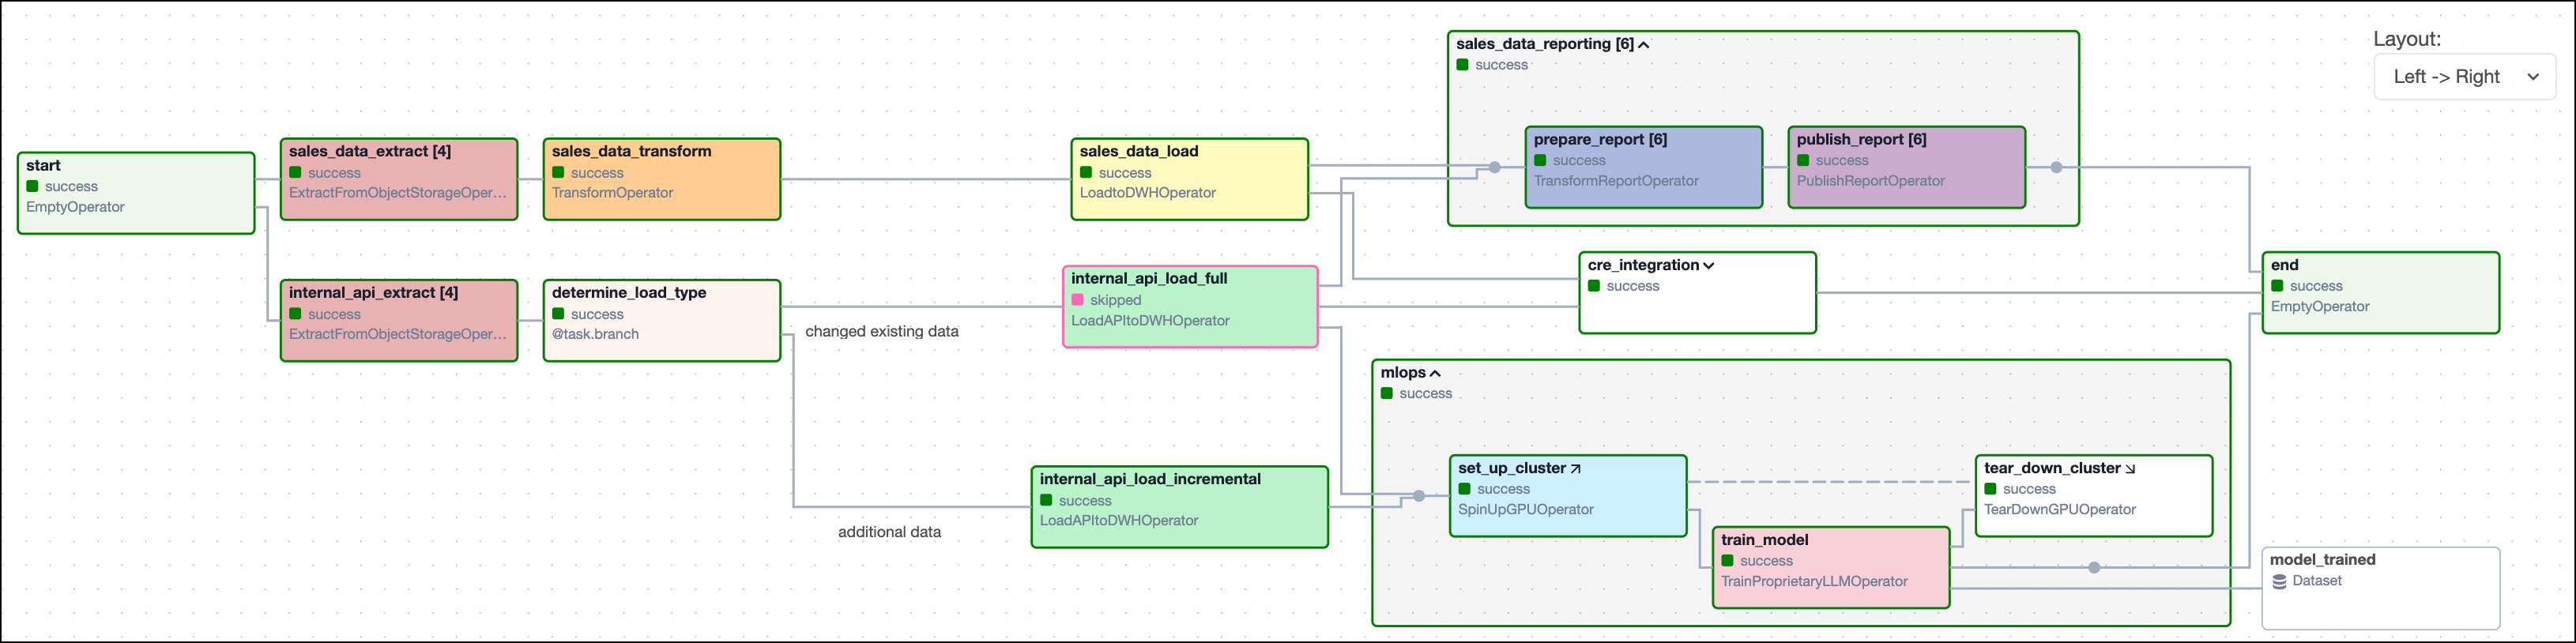
Task: Expand the cre_integration task group
Action: [x=1708, y=265]
